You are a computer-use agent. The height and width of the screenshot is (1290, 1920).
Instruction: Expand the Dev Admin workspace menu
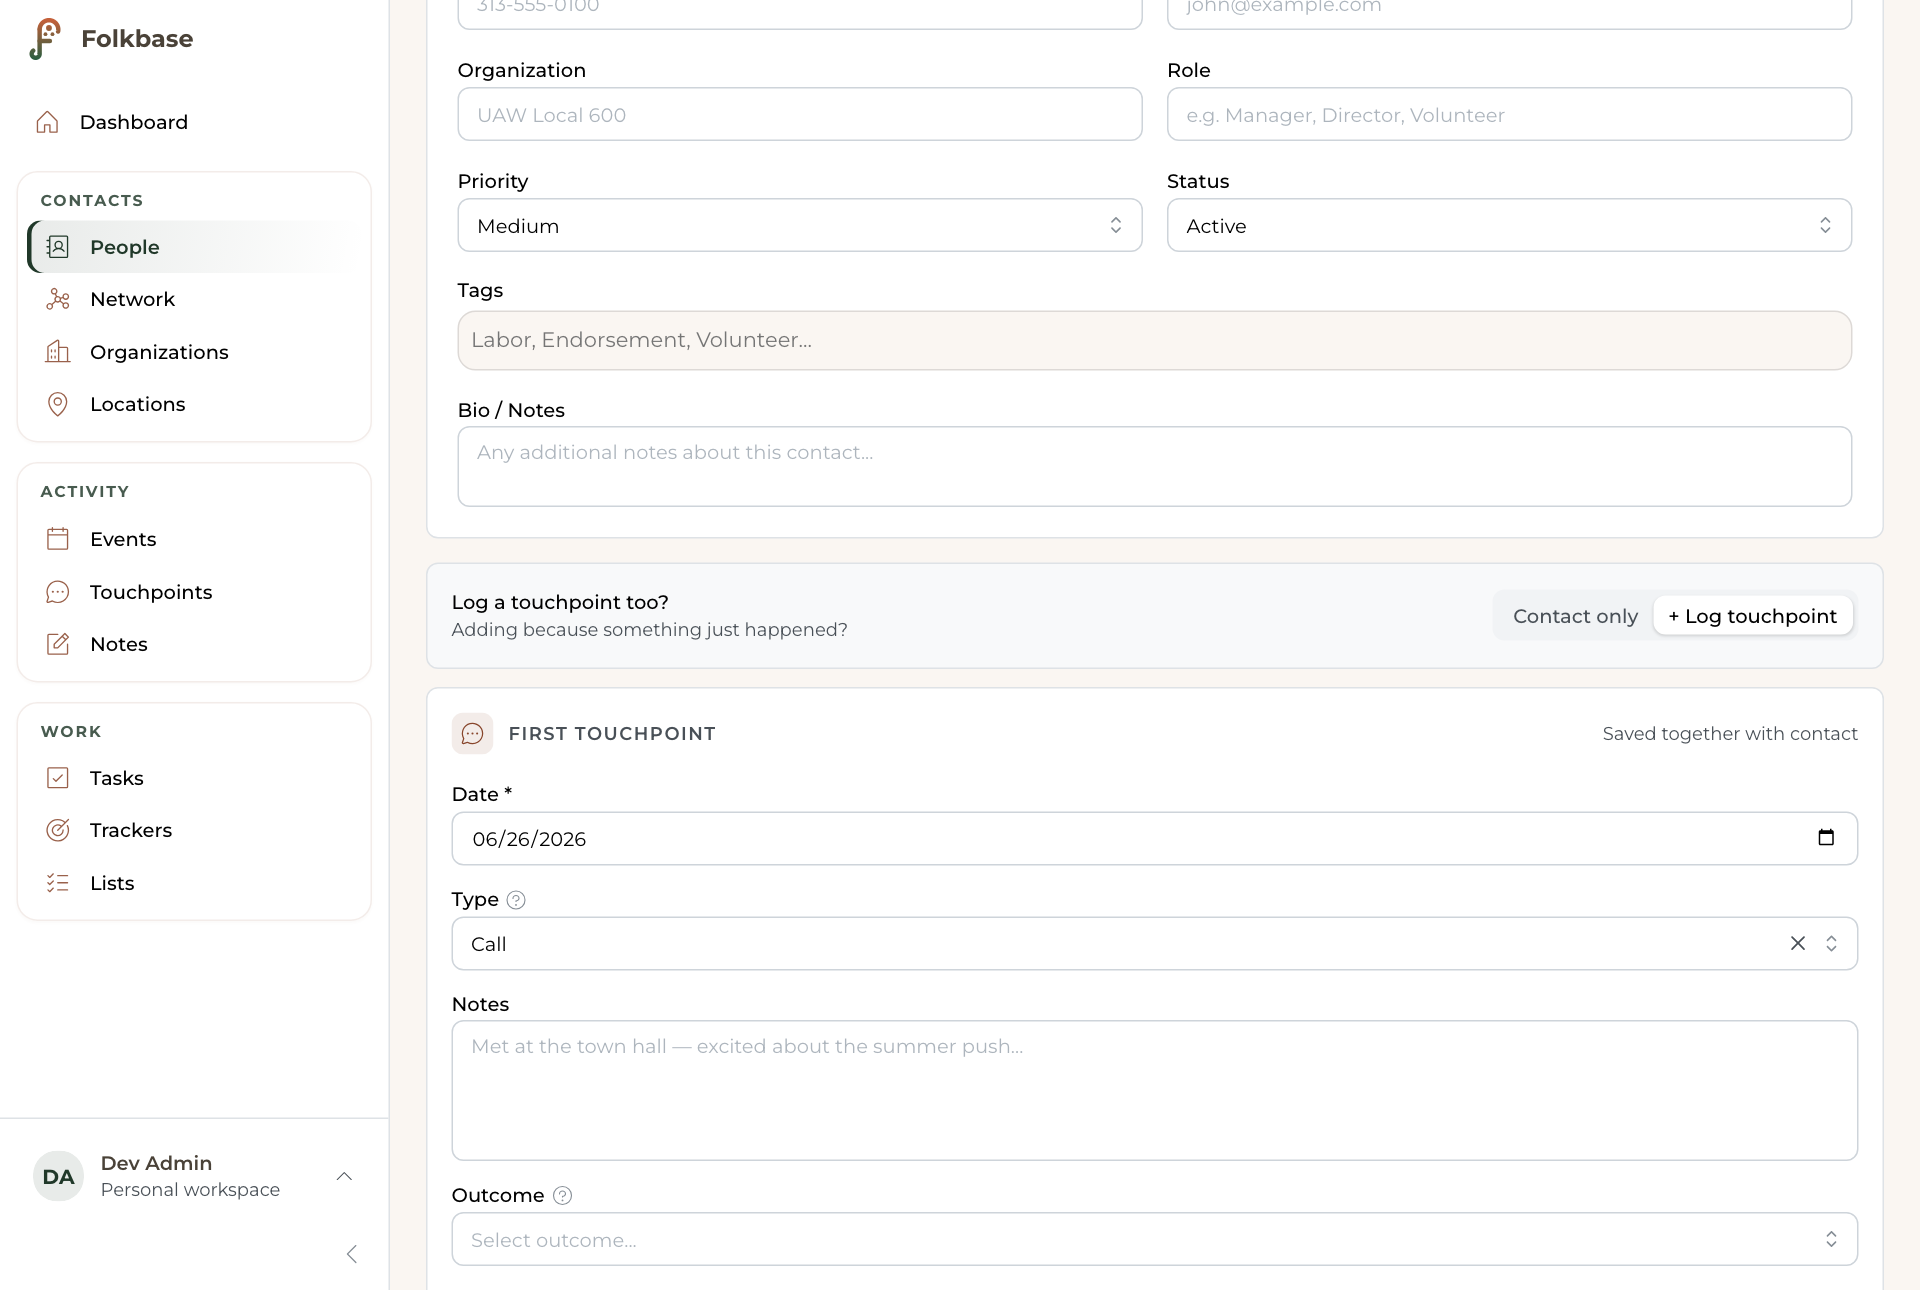[344, 1176]
